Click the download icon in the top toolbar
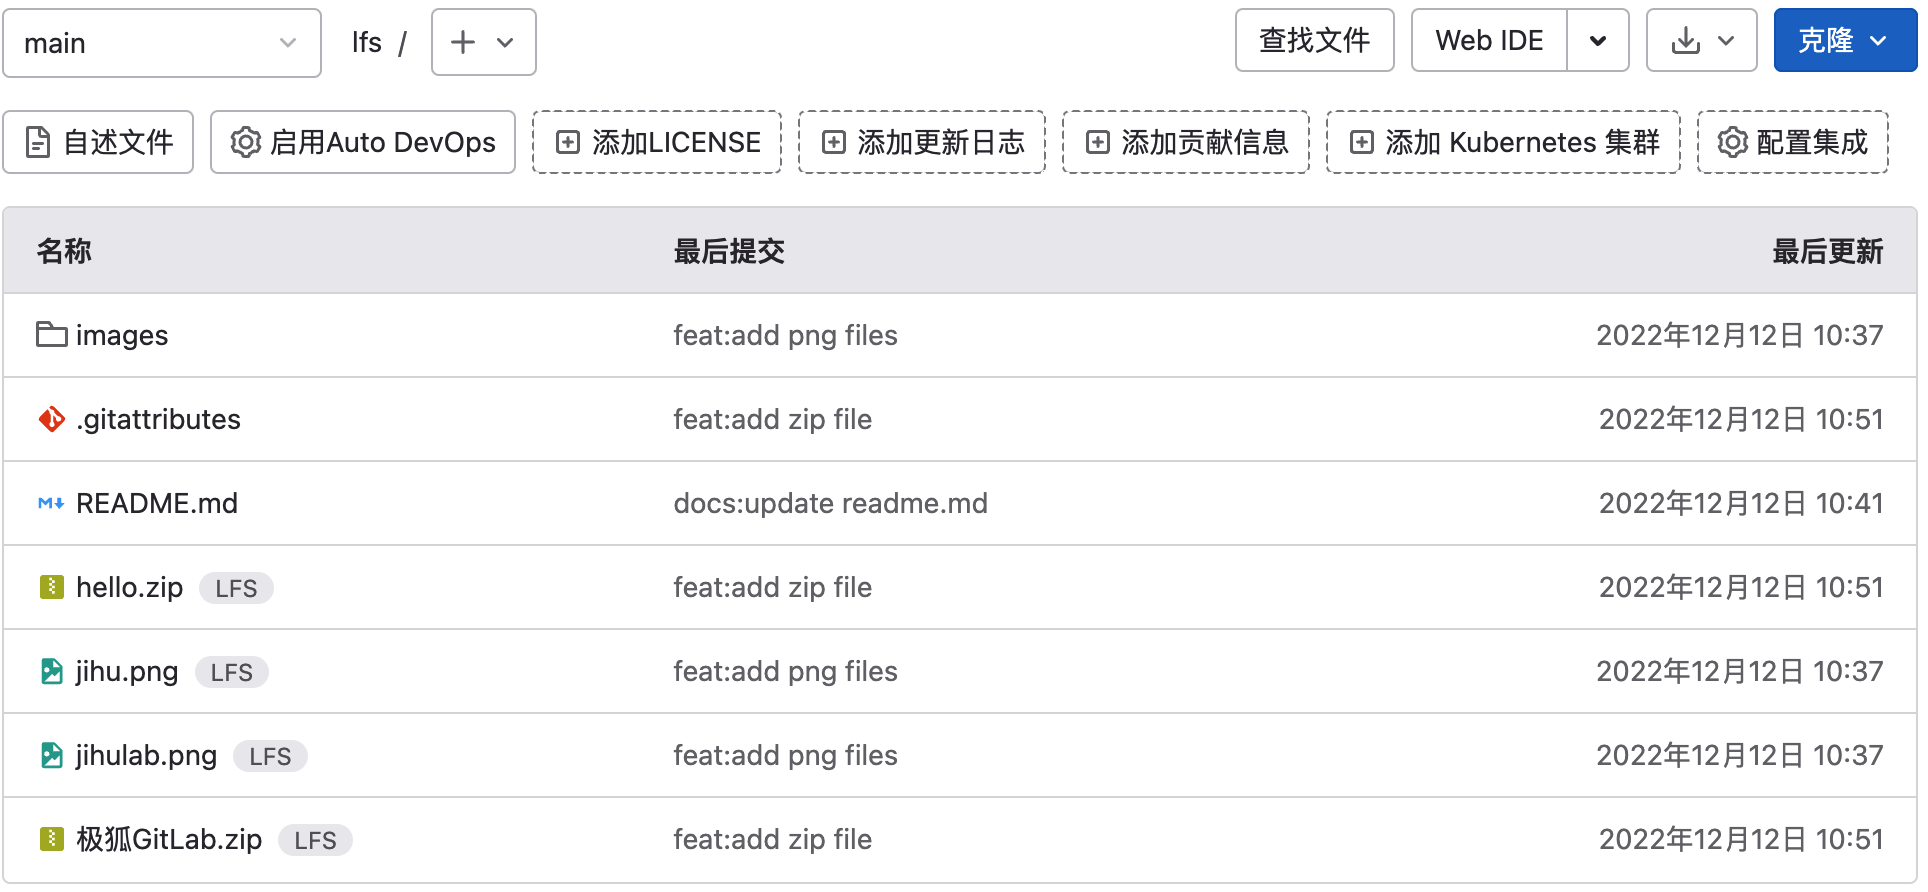 [1686, 40]
